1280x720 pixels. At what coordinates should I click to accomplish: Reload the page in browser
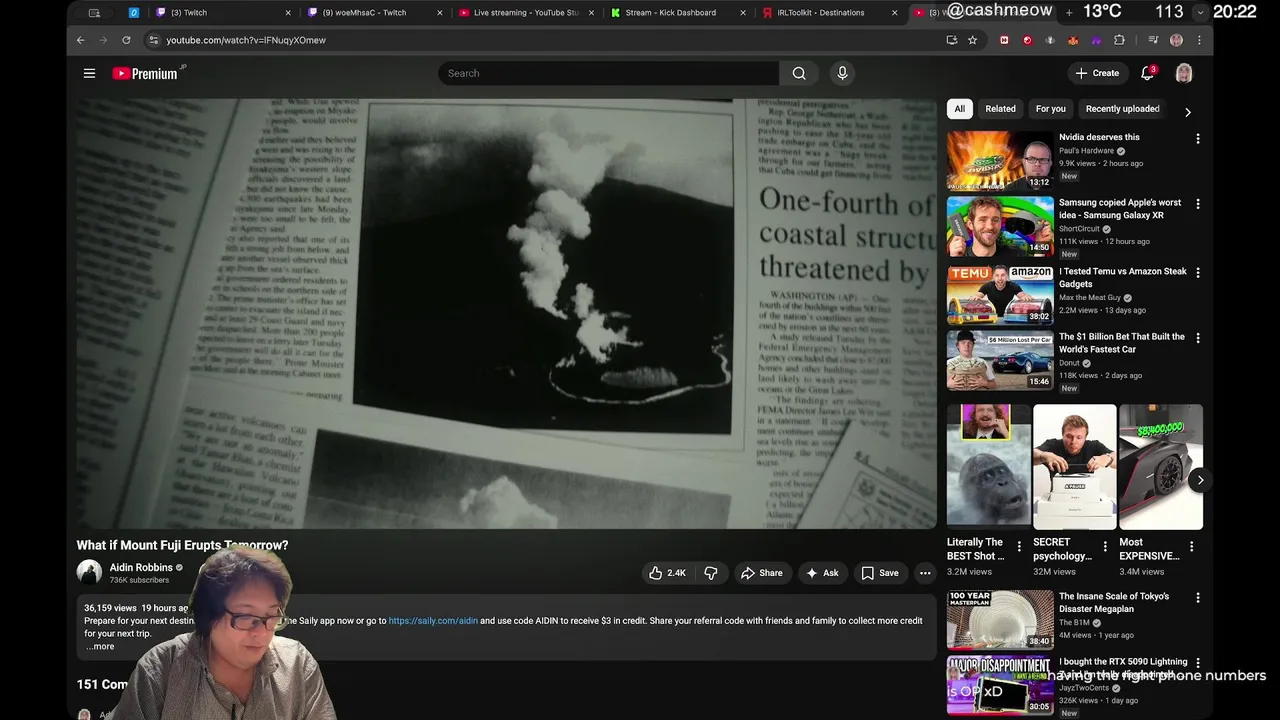126,40
